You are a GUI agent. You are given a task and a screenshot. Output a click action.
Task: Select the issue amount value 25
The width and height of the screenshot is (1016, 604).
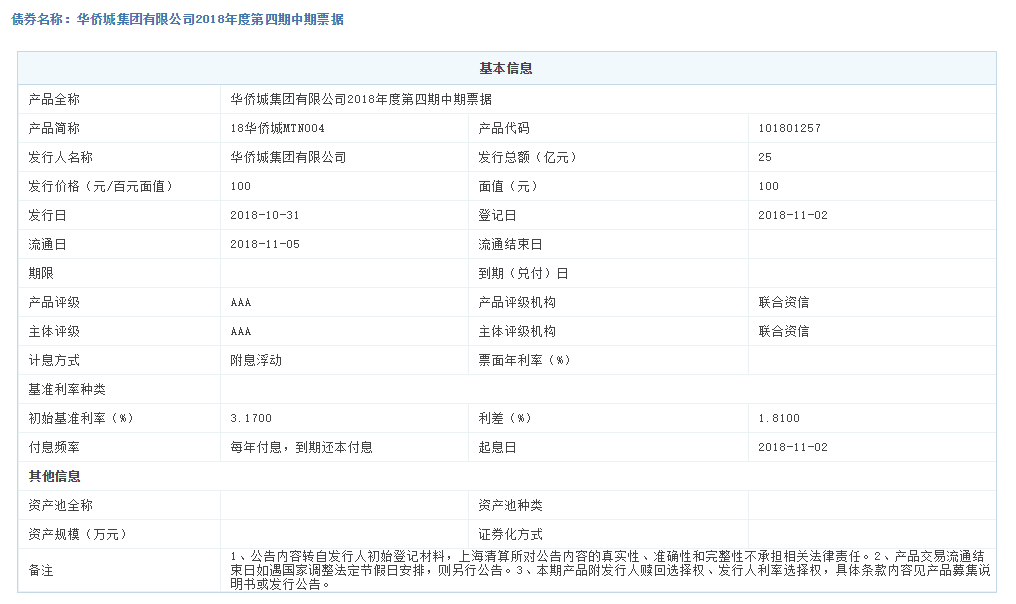(x=765, y=157)
